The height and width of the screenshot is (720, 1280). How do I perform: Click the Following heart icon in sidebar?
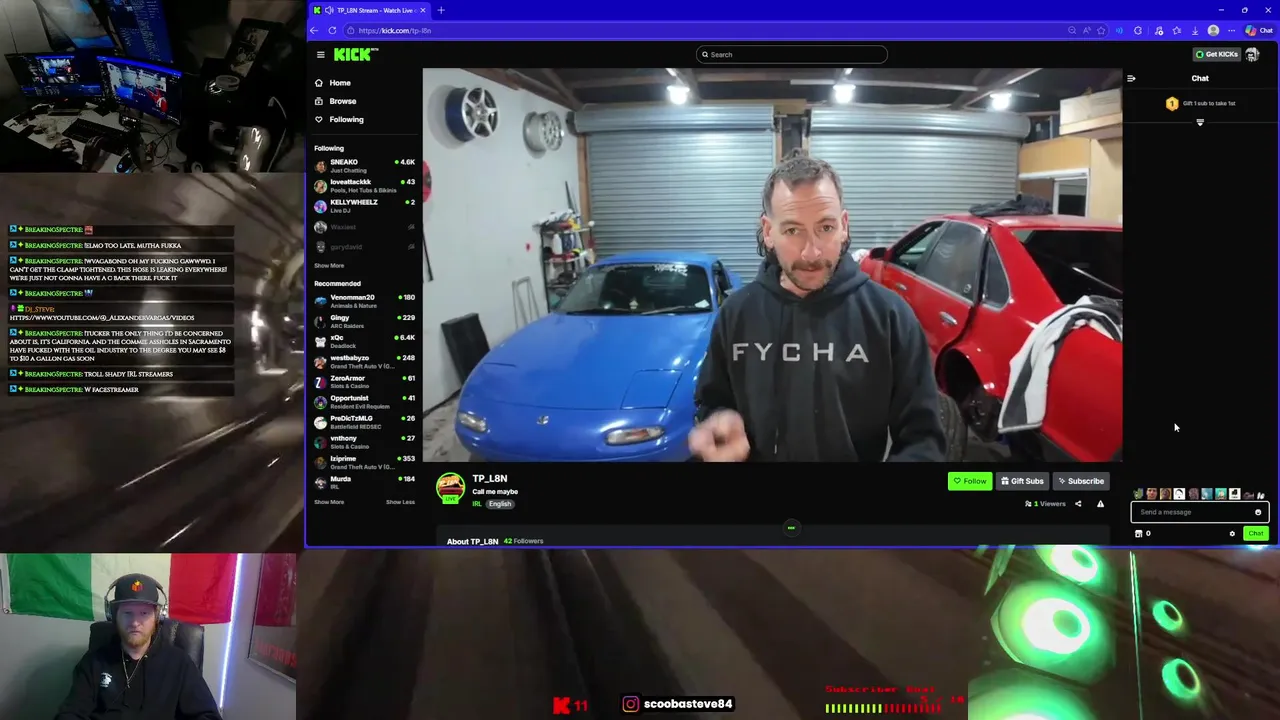click(319, 119)
